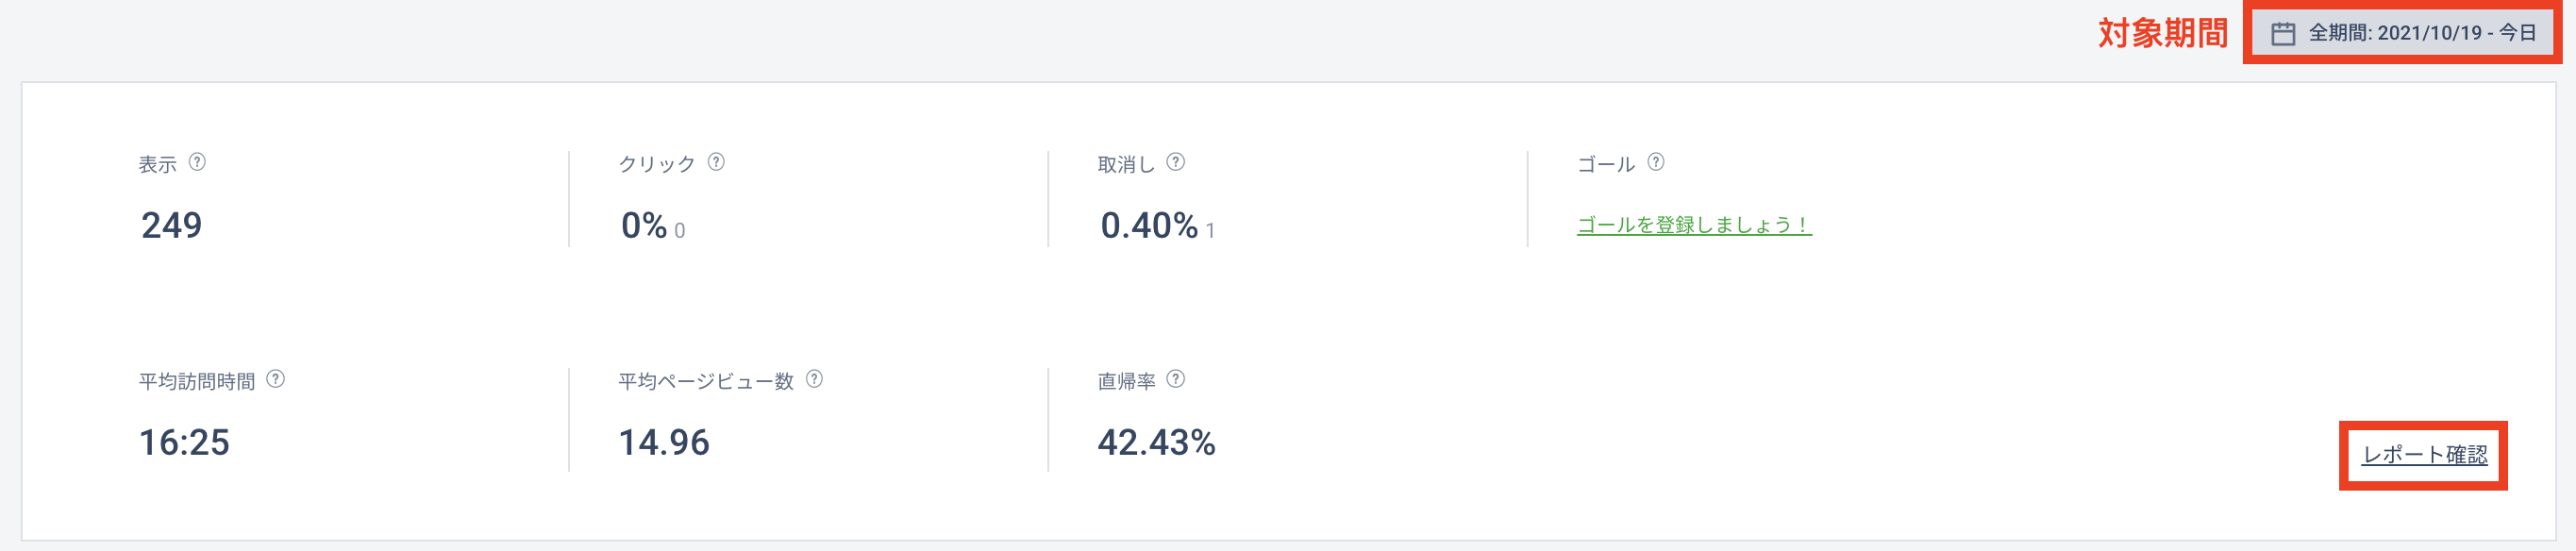Viewport: 2576px width, 551px height.
Task: Click the 42.43% bounce rate value
Action: tap(1157, 443)
